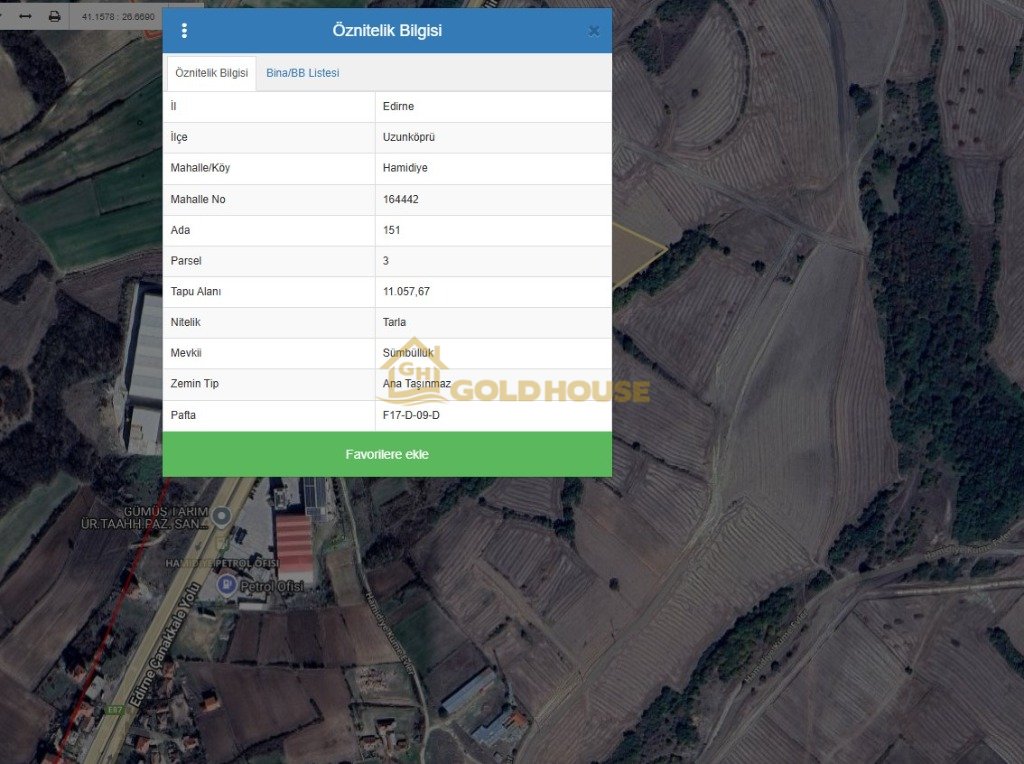
Task: Close the Öznitelik Bilgisi dialog
Action: click(594, 31)
